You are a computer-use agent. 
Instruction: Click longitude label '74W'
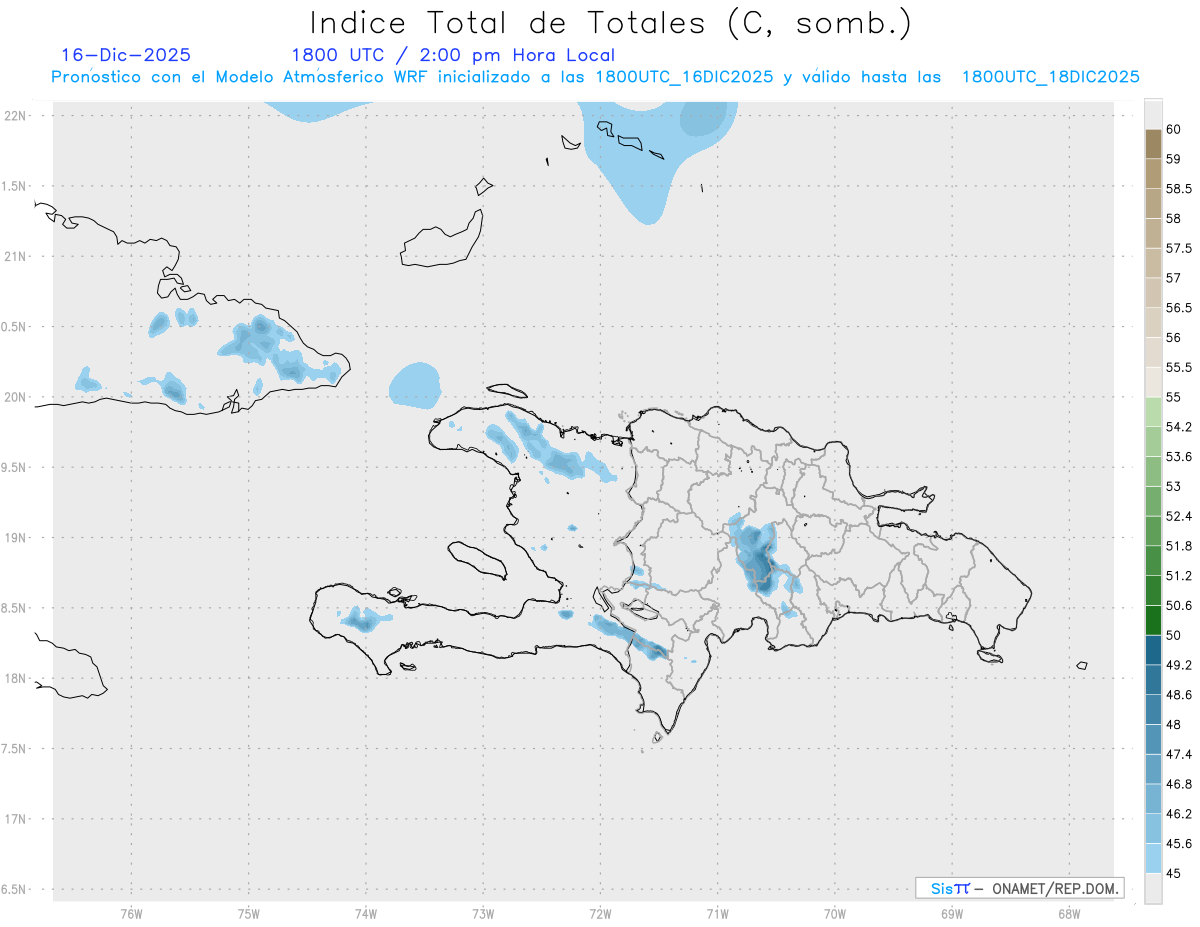tap(366, 913)
